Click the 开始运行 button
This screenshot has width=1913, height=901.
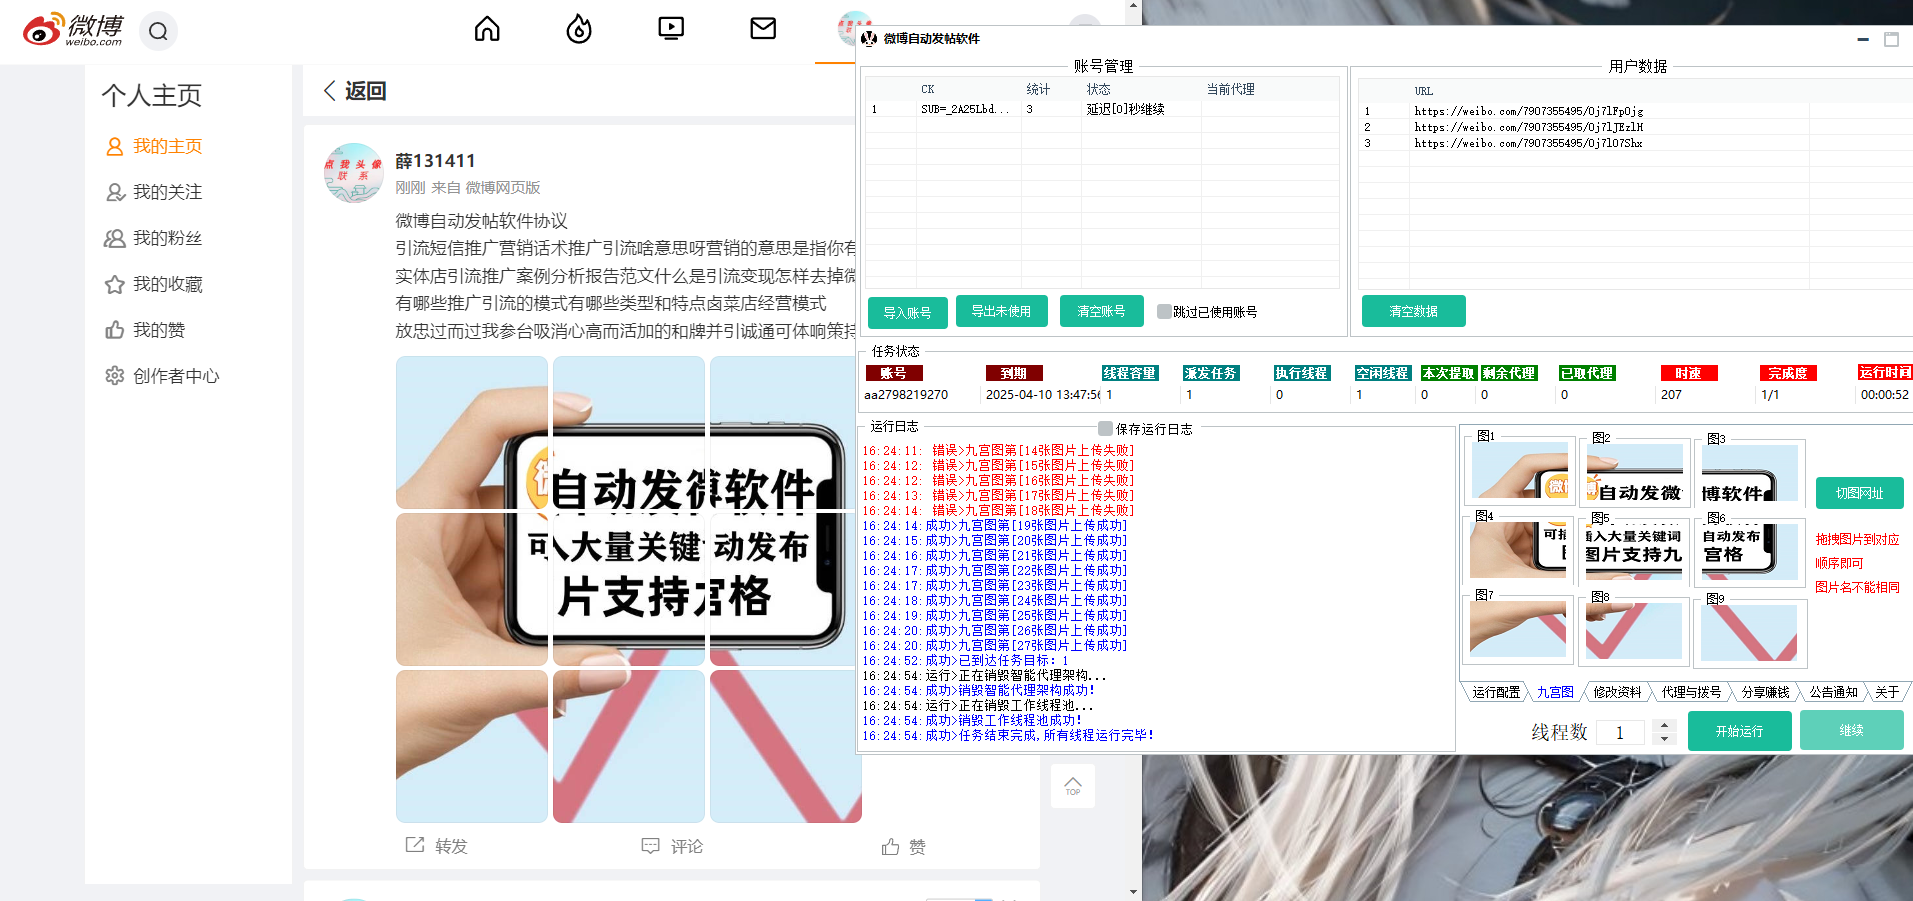(x=1738, y=730)
